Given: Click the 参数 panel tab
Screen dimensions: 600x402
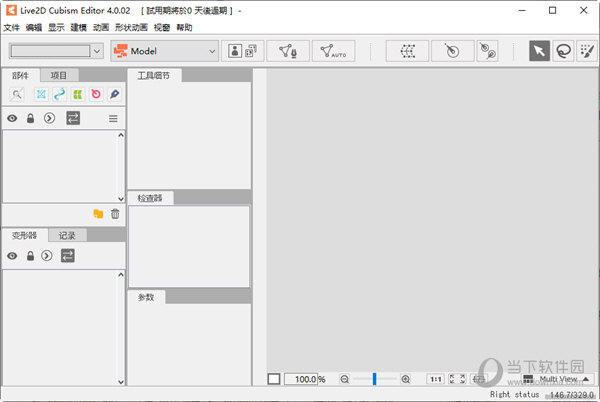Looking at the screenshot, I should [x=146, y=297].
